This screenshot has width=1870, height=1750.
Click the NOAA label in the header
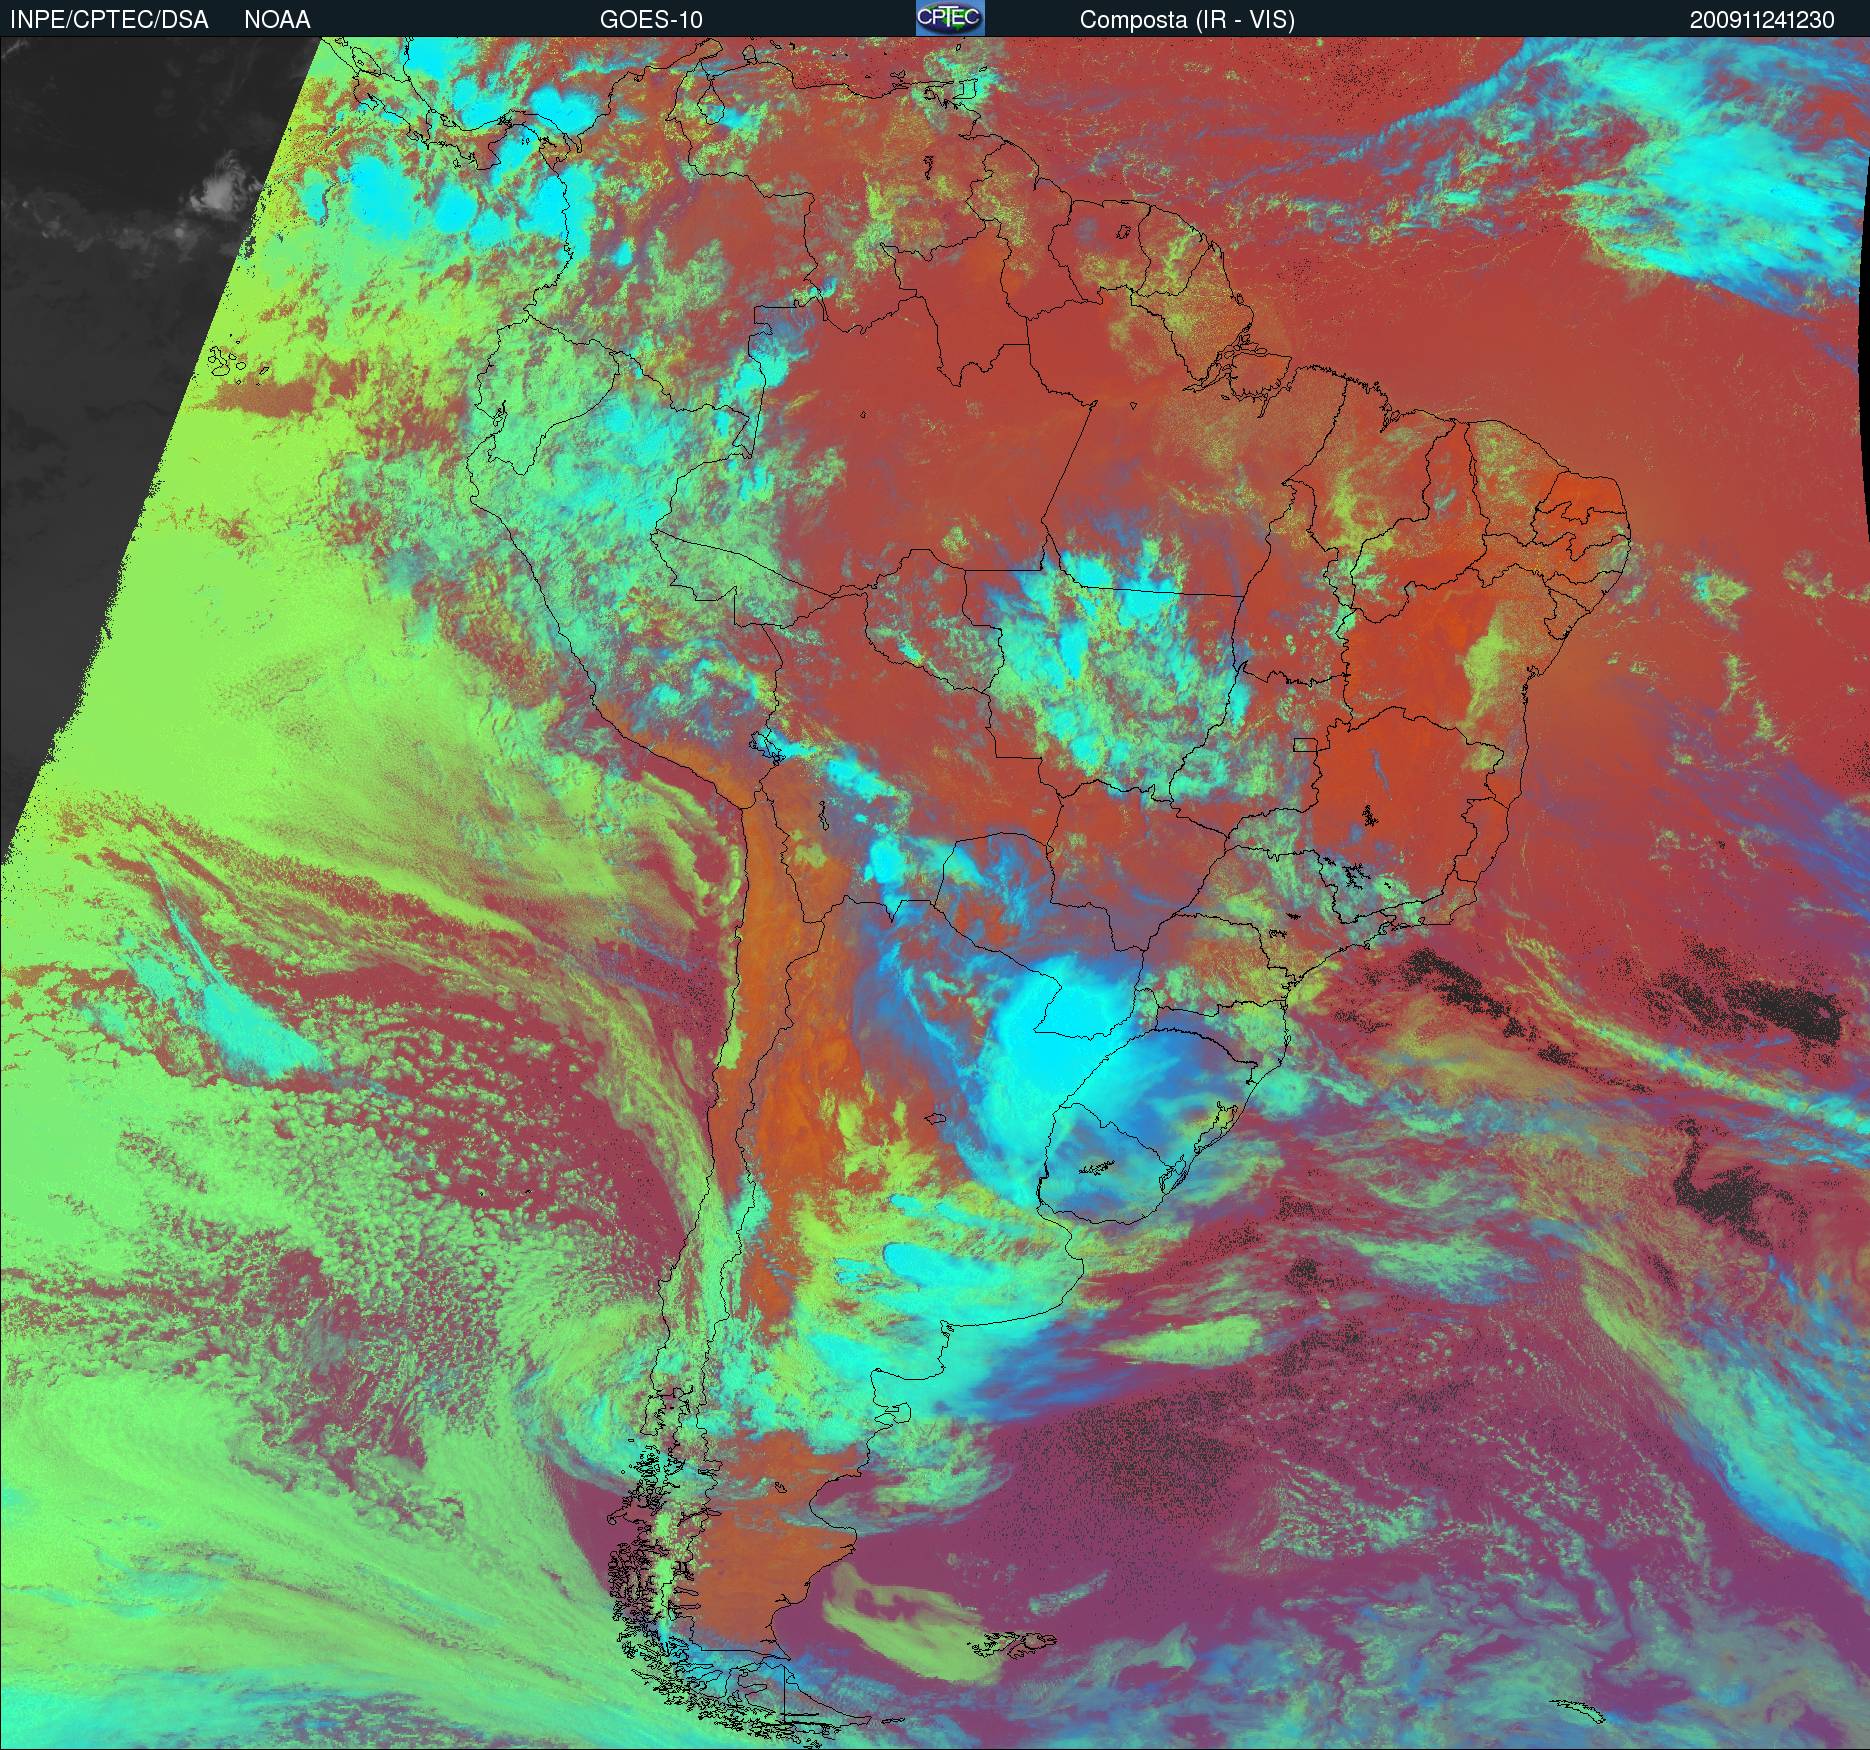277,20
